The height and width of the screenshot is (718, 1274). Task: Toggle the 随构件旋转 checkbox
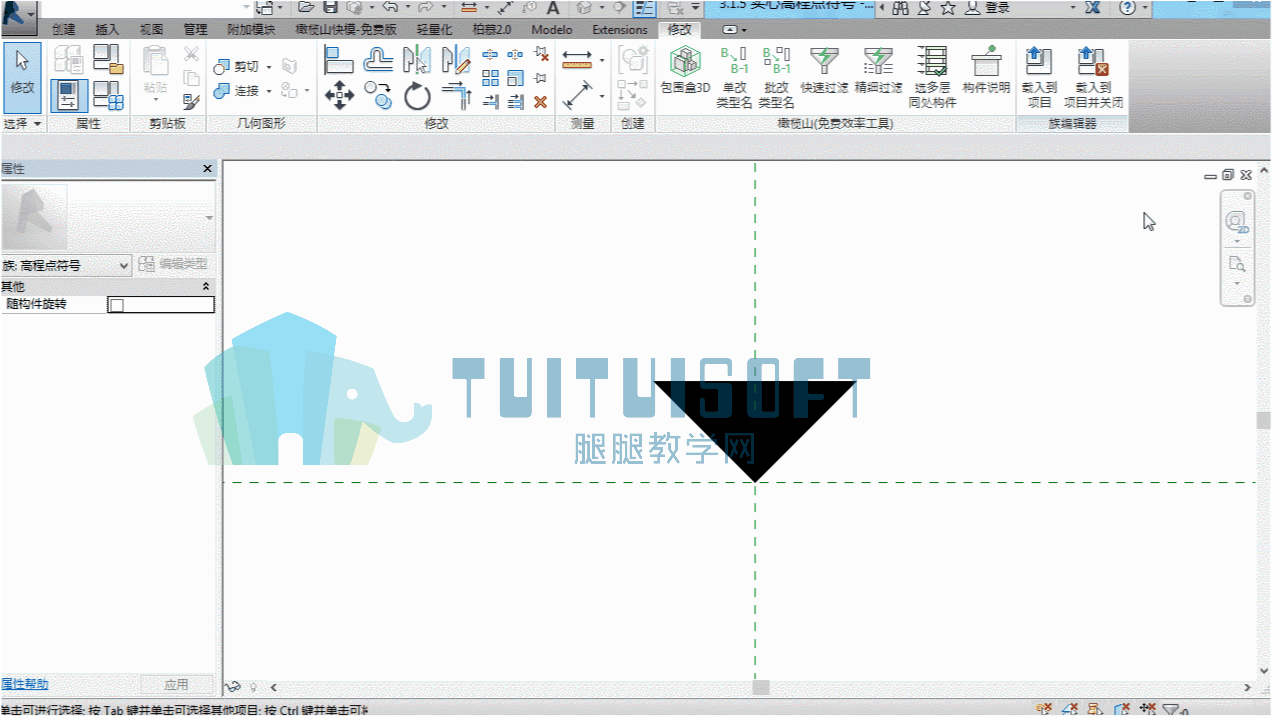tap(116, 305)
